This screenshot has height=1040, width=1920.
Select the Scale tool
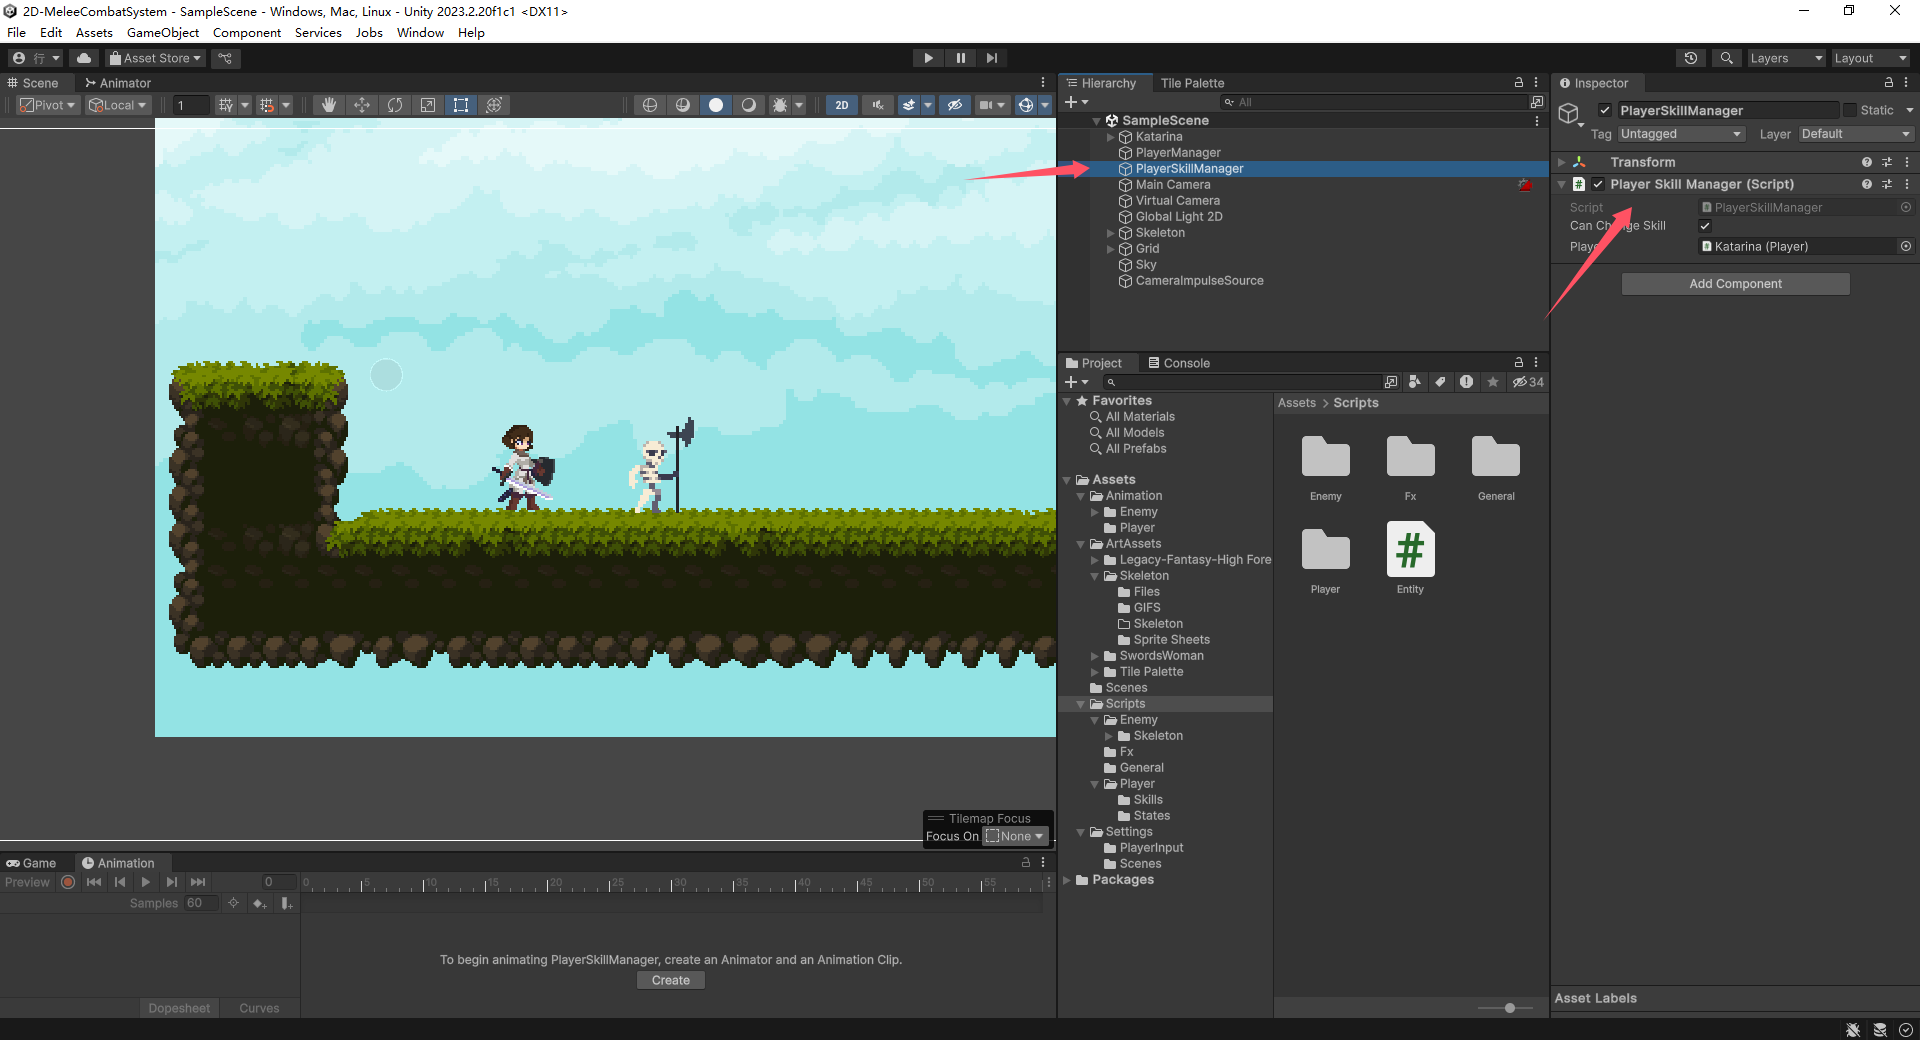click(x=428, y=105)
